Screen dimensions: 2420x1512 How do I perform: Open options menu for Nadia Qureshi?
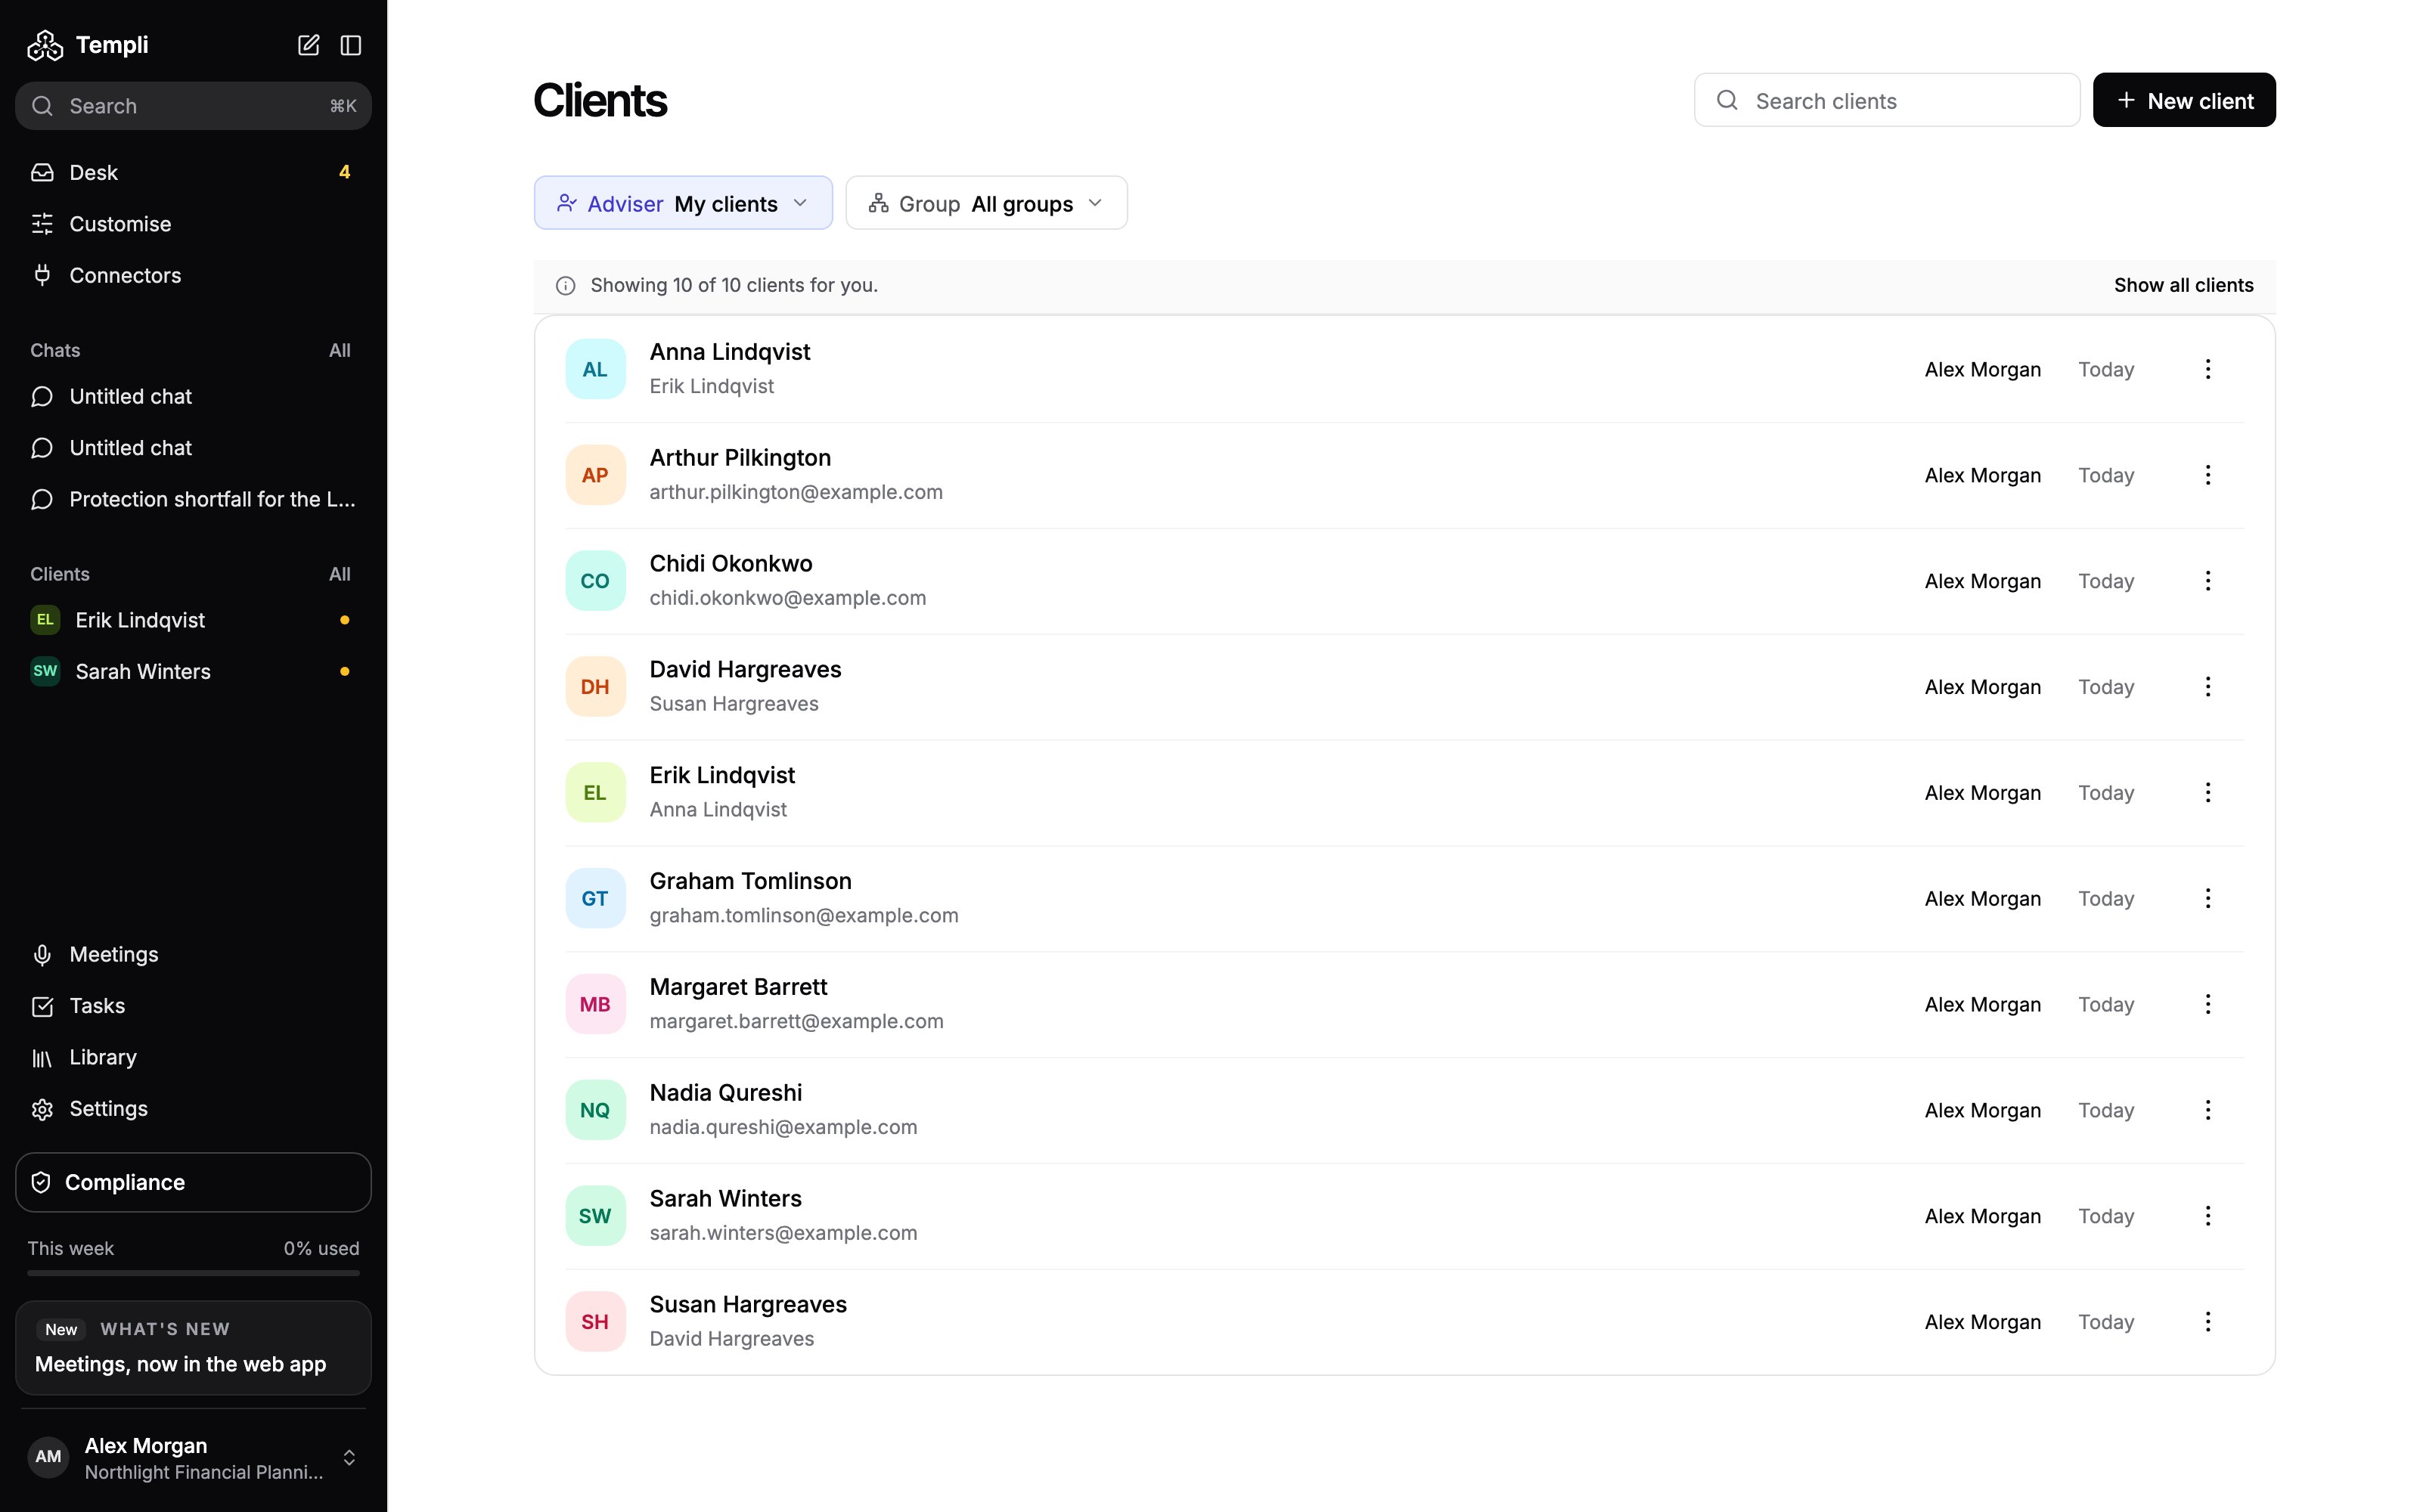[2208, 1110]
